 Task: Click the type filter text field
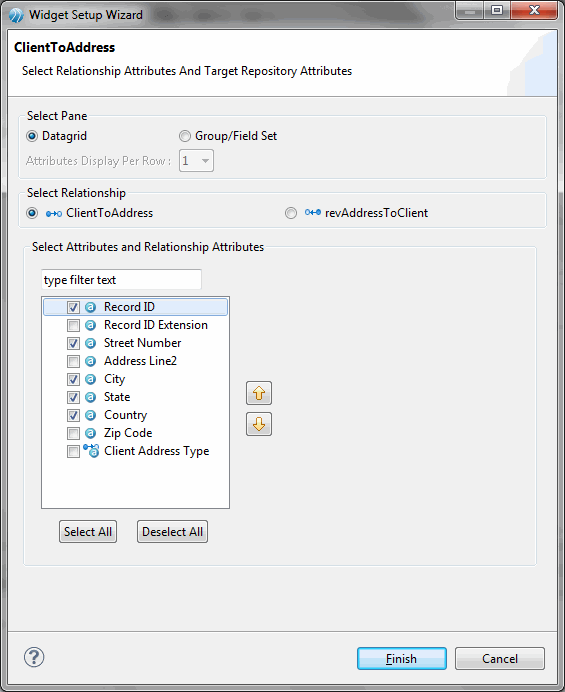(x=121, y=280)
